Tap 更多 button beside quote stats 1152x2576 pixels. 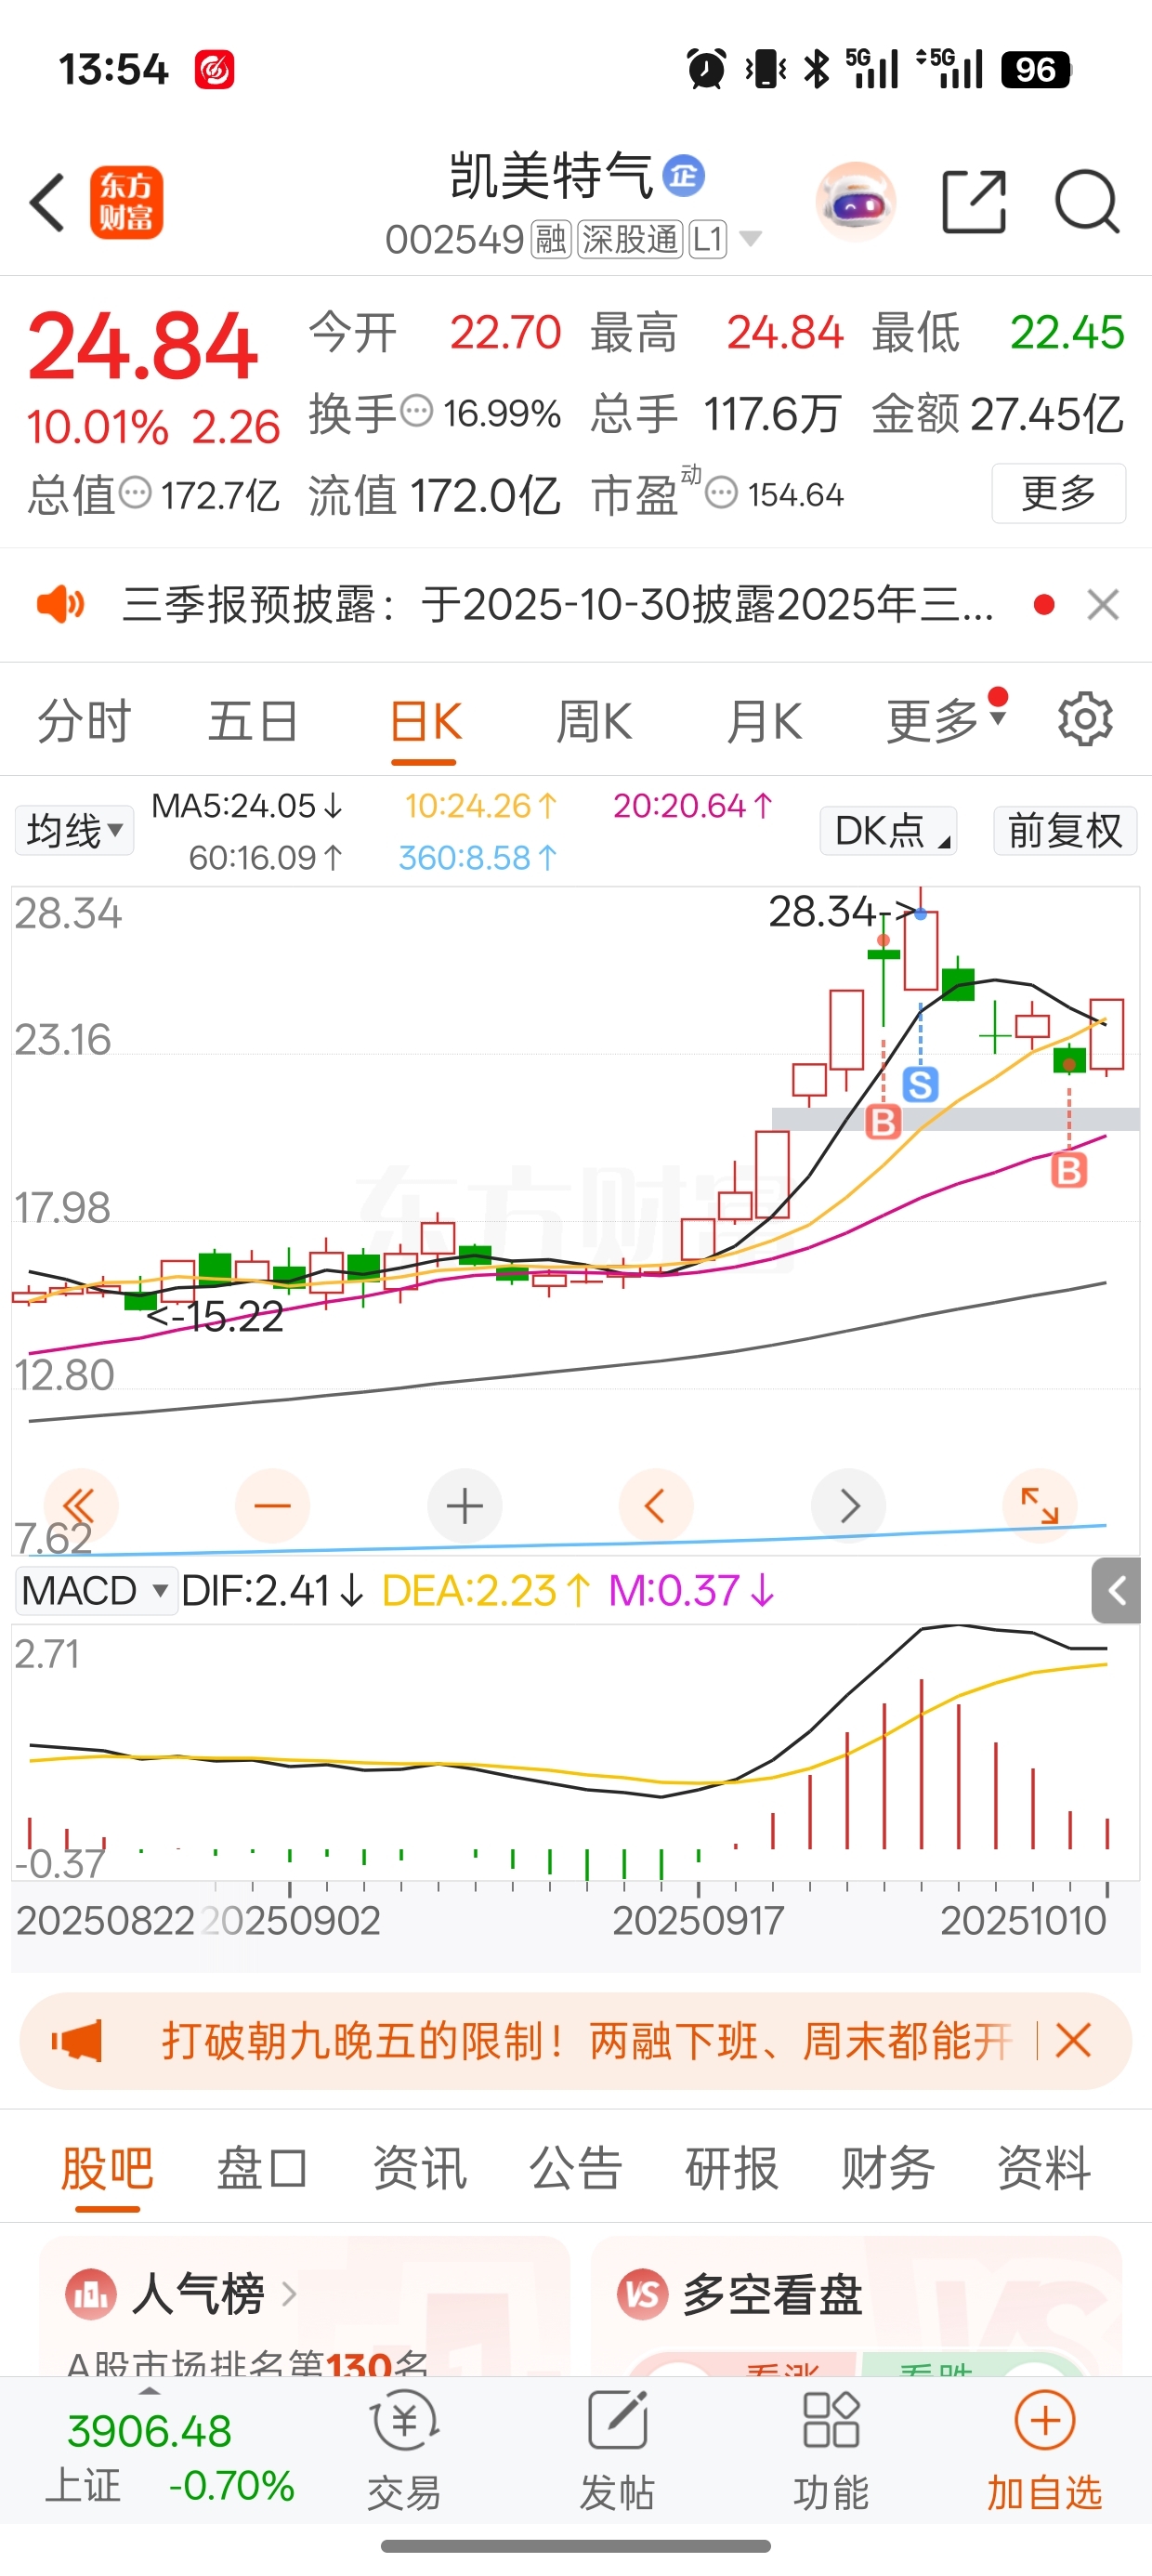click(1058, 493)
